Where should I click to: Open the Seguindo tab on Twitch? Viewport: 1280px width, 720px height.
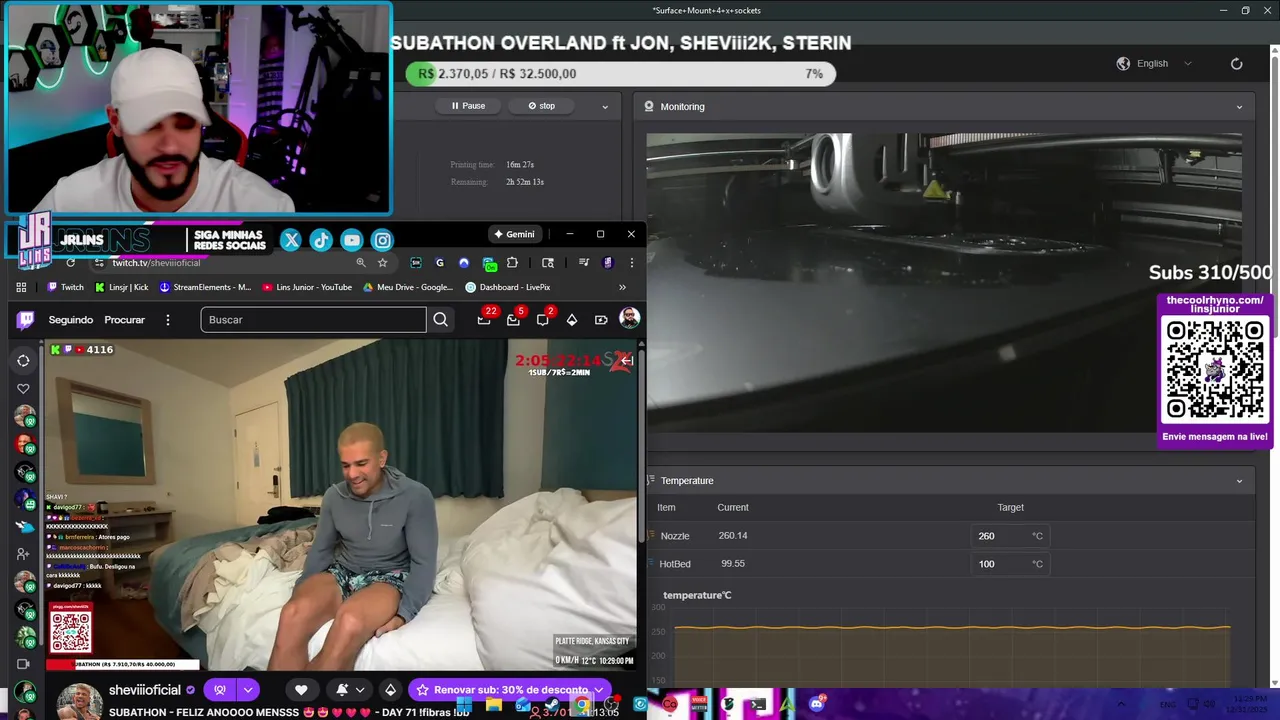tap(71, 320)
